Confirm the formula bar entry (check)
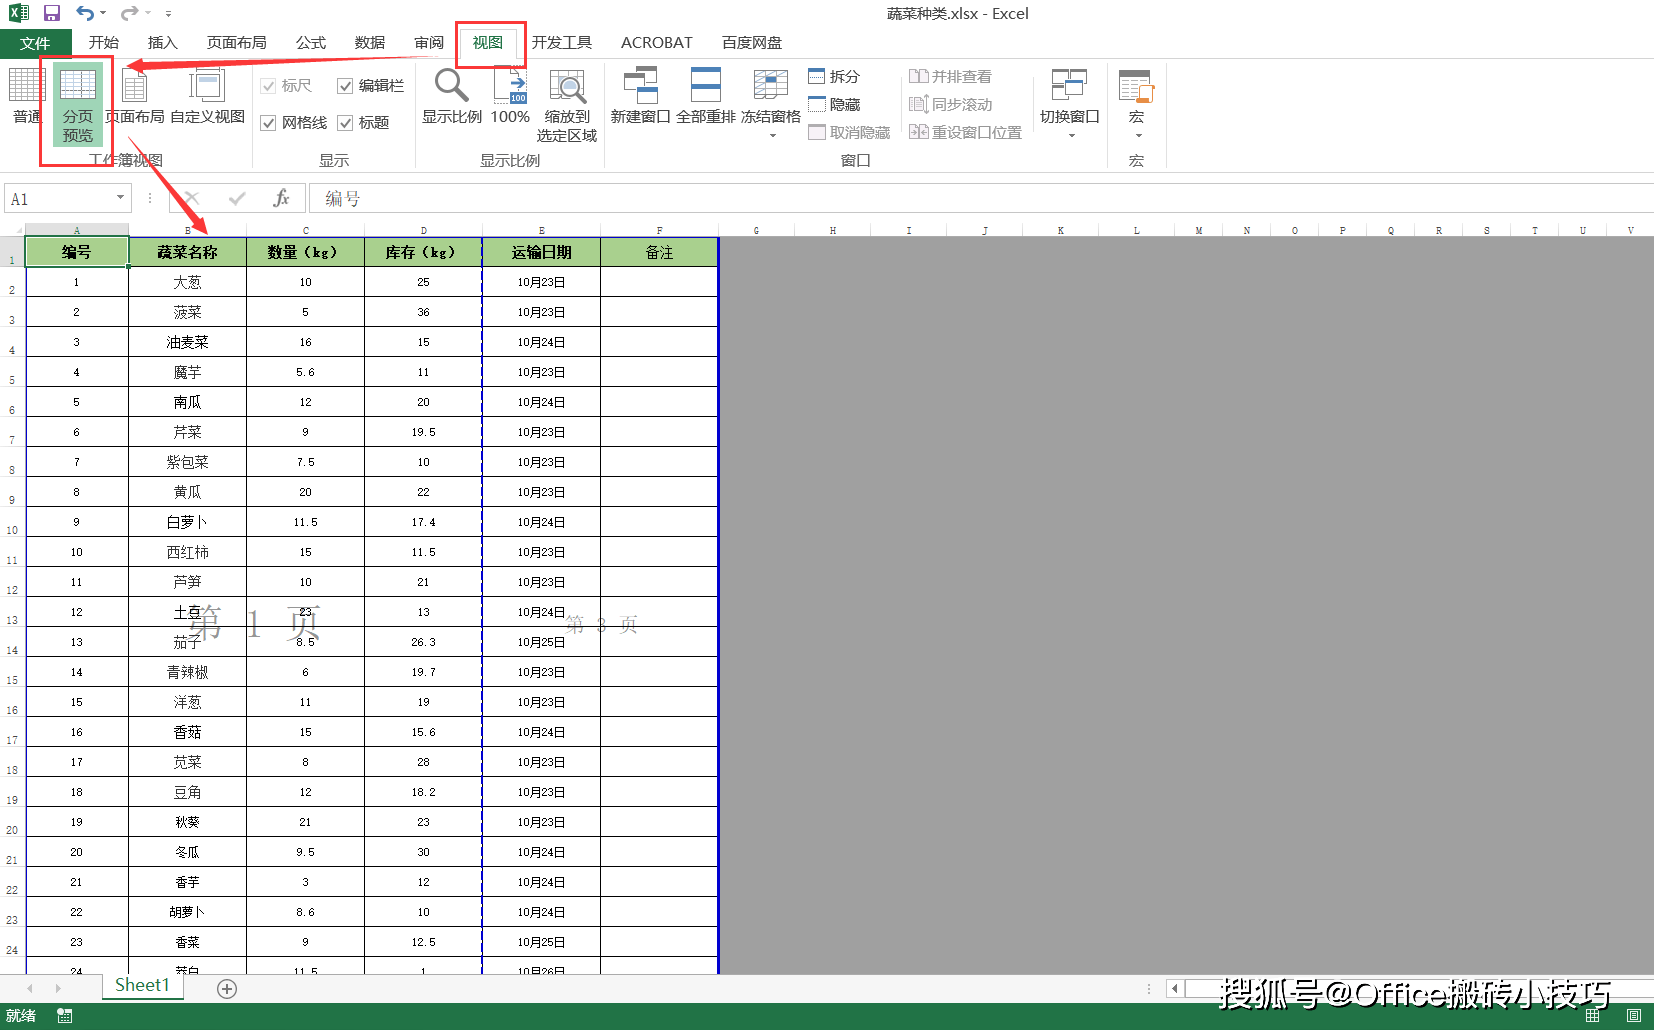 237,198
